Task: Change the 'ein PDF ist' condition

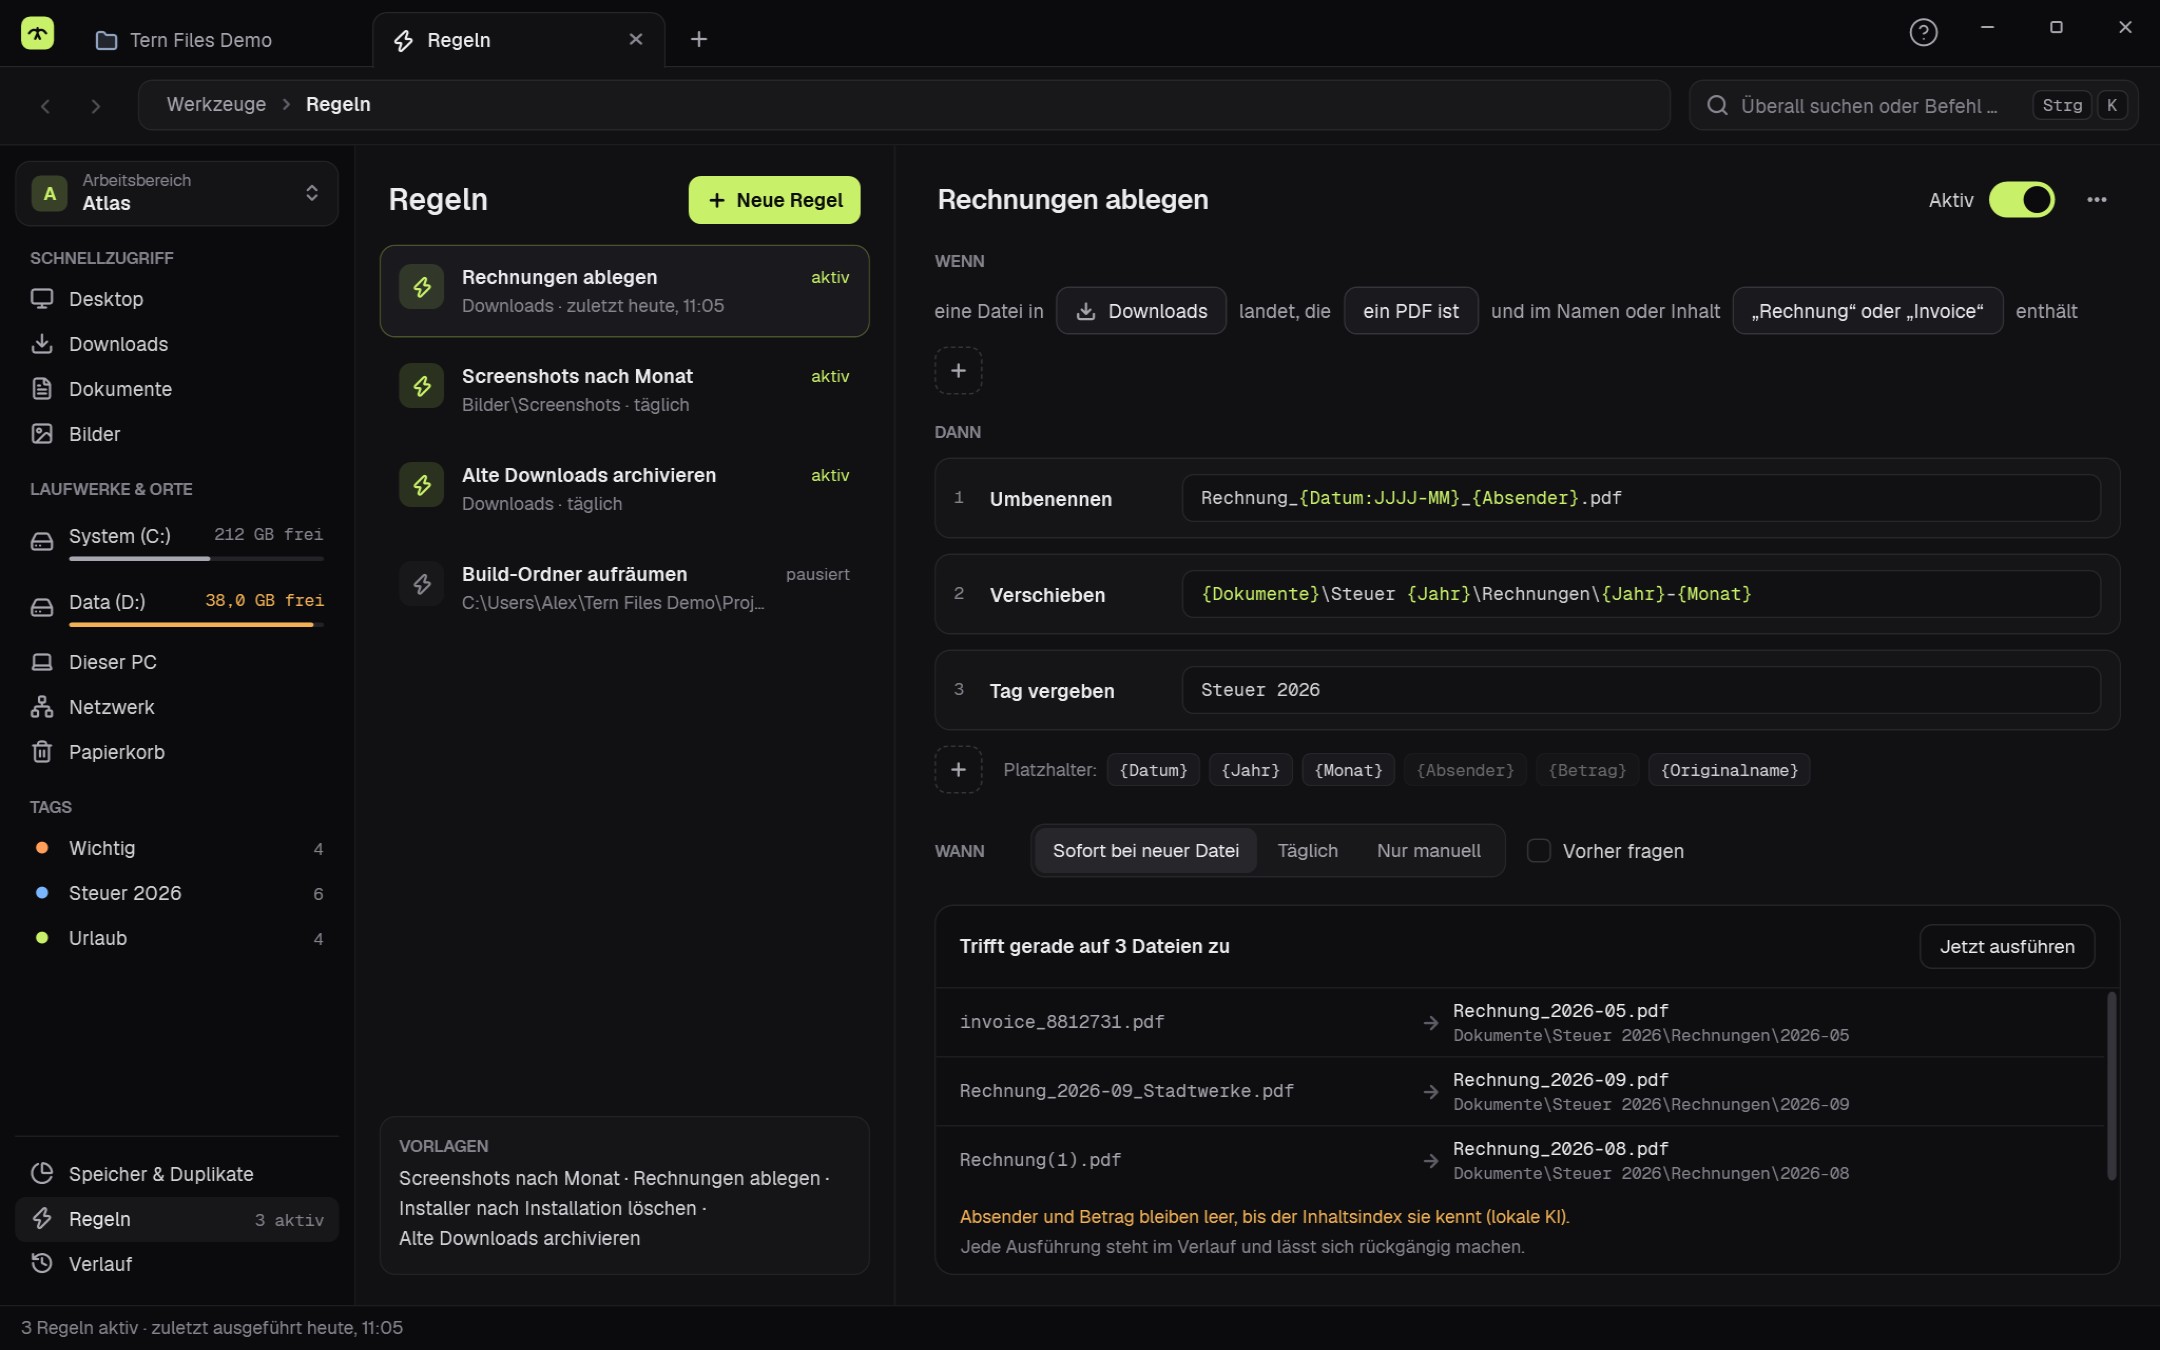Action: pos(1410,311)
